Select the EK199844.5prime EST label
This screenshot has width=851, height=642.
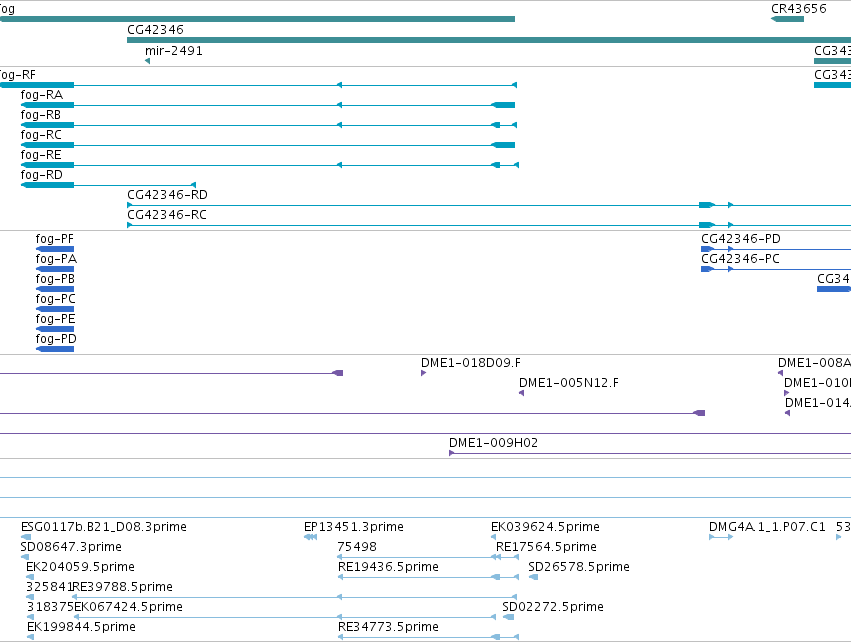point(81,627)
